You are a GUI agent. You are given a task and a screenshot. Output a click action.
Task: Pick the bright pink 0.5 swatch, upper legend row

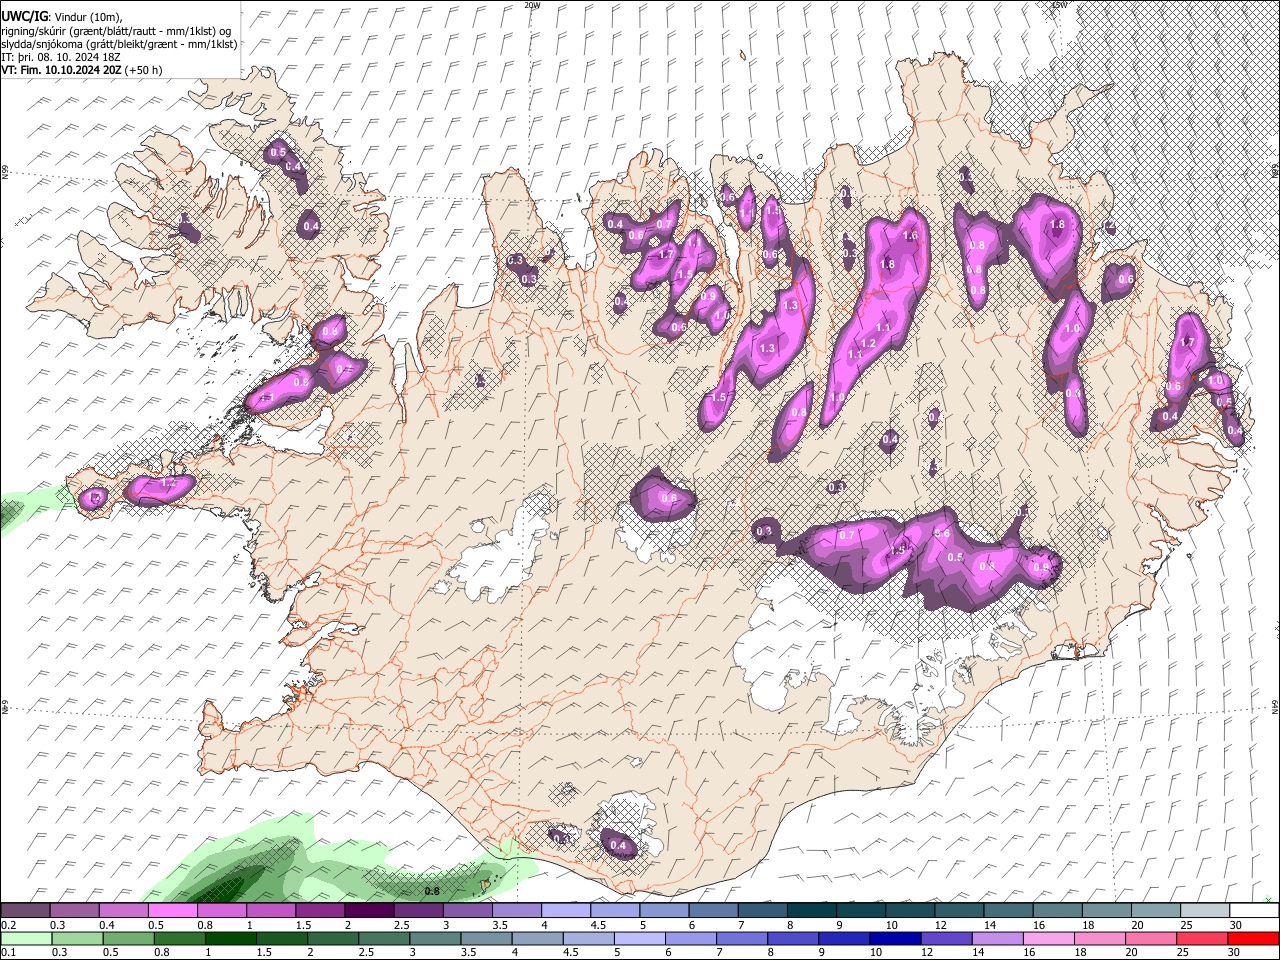(x=172, y=911)
